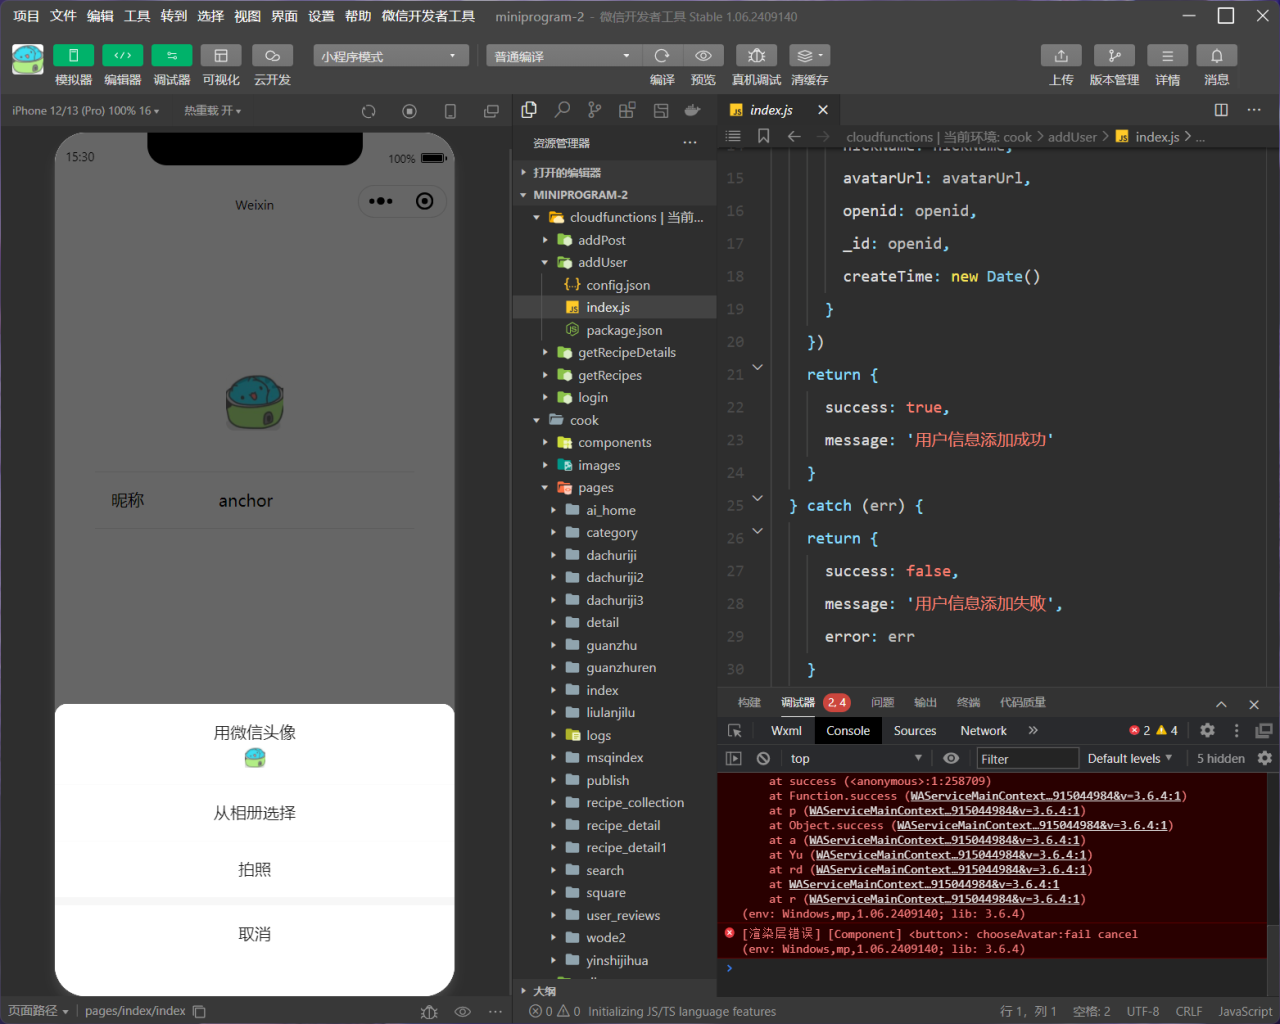Click the split editor icon
Screen dimensions: 1280x1024
pos(1221,110)
